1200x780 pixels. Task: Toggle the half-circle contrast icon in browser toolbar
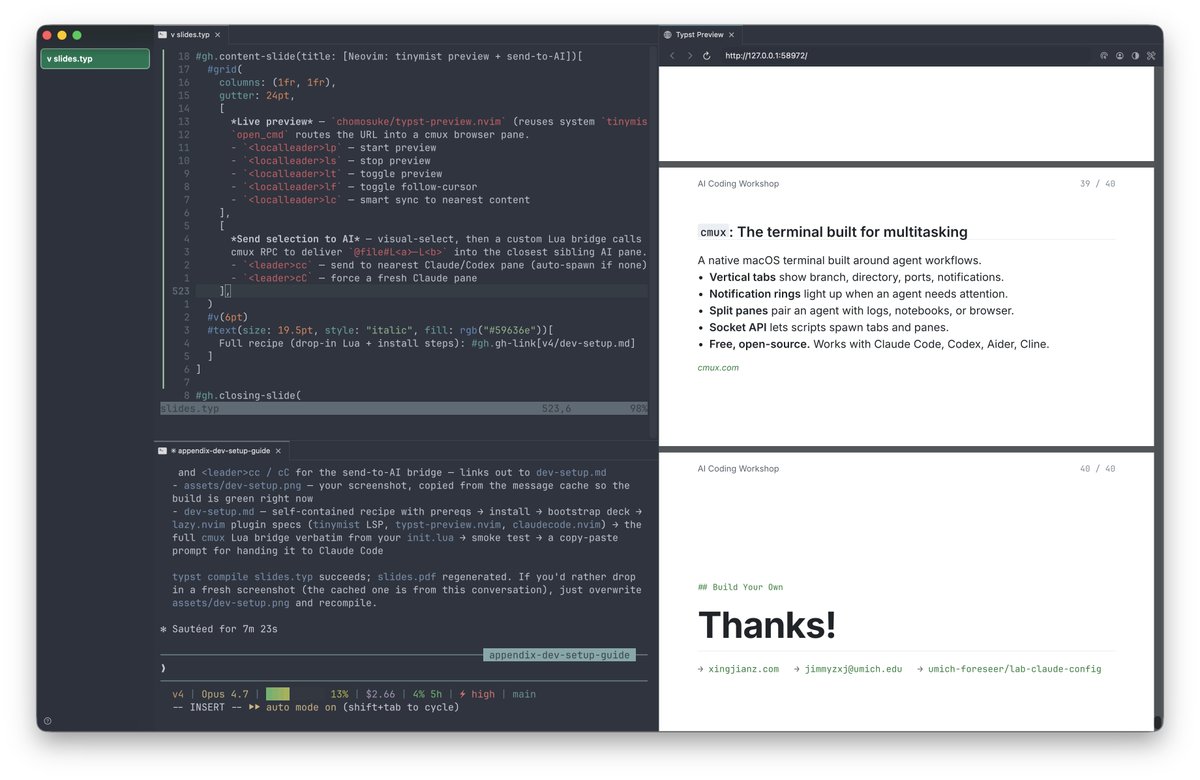coord(1135,56)
